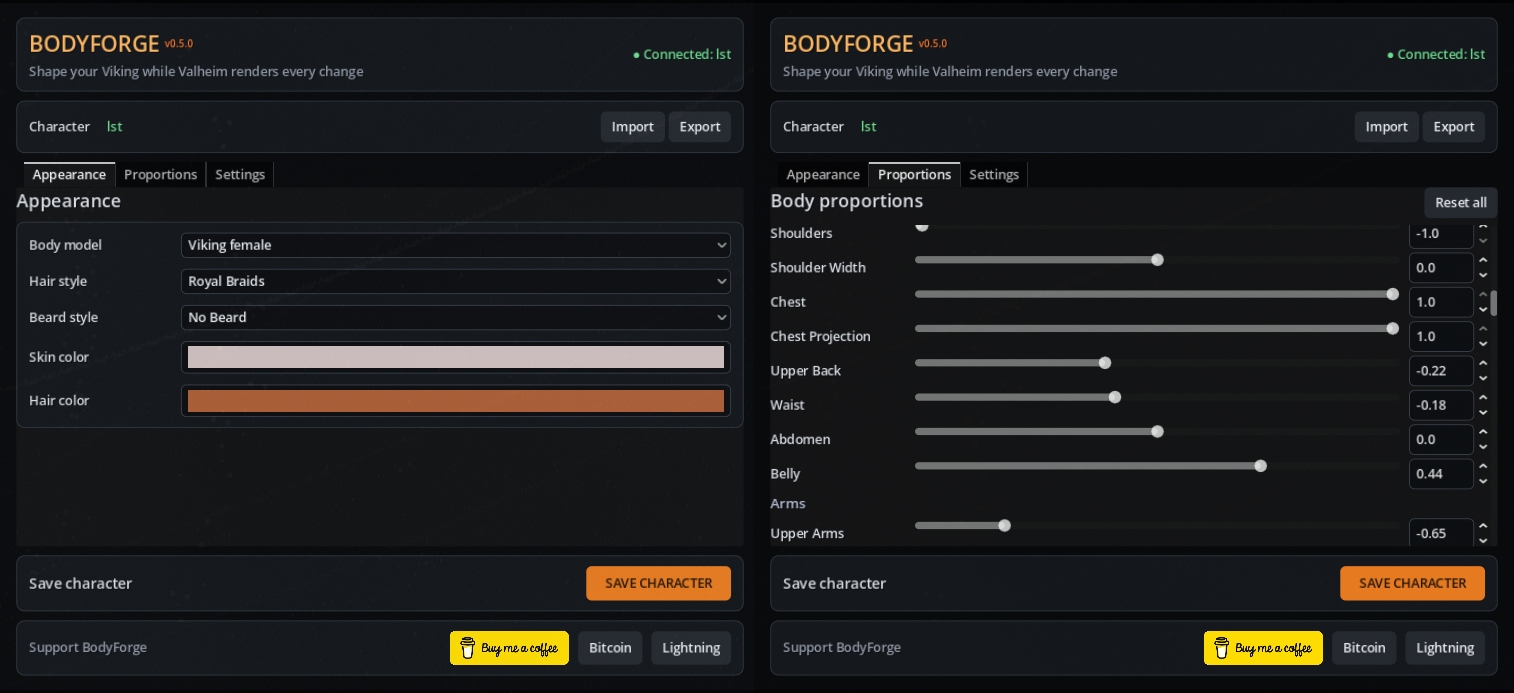Viewport: 1514px width, 693px height.
Task: Focus the Belly value field 0.44
Action: pyautogui.click(x=1441, y=474)
